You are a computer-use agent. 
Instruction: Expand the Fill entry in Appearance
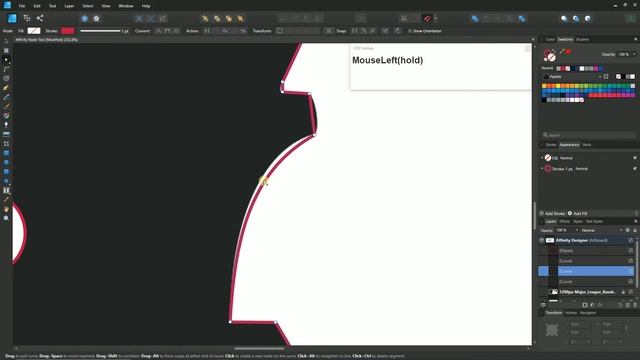click(542, 158)
